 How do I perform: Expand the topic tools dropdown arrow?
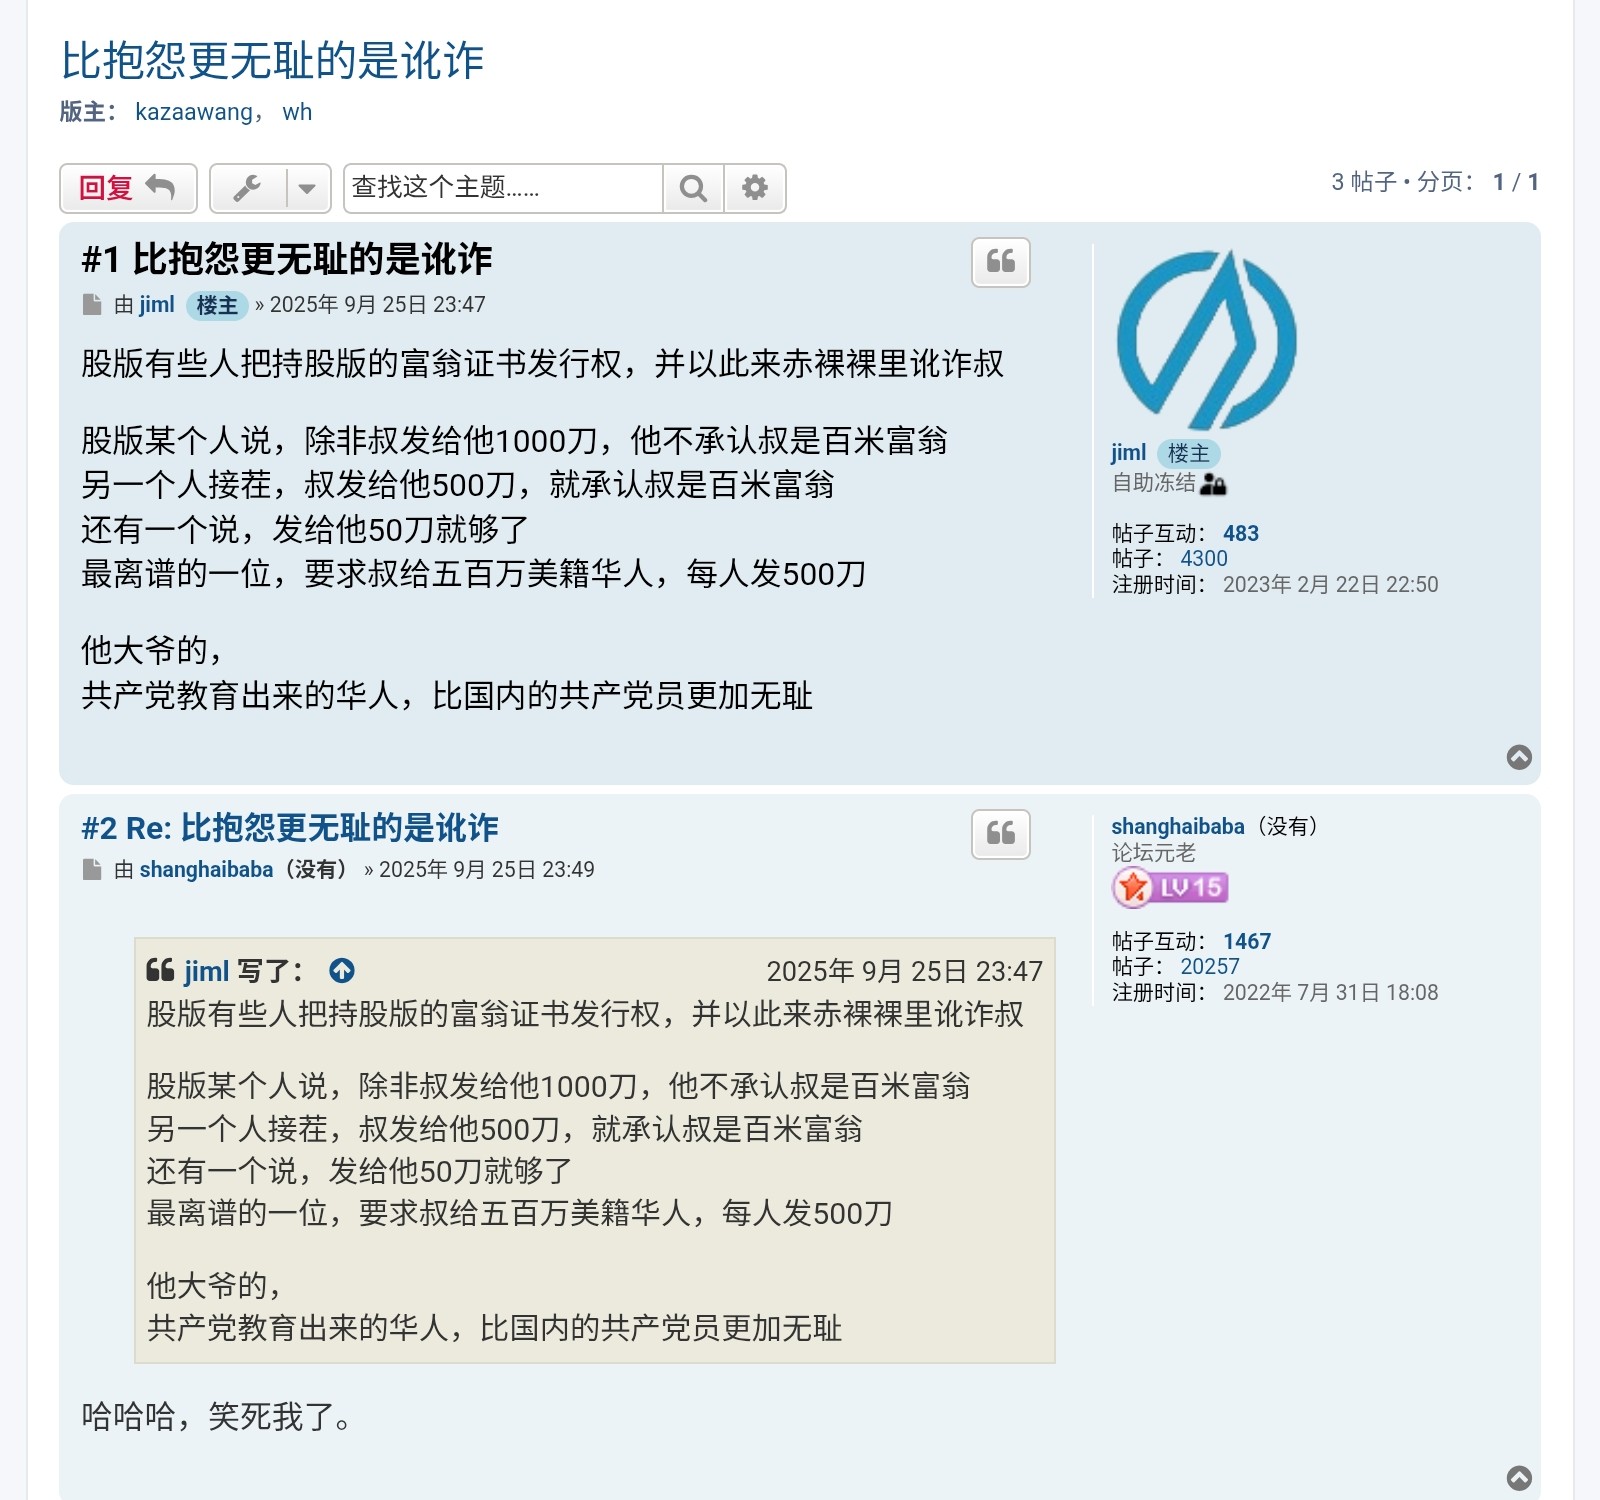point(308,188)
